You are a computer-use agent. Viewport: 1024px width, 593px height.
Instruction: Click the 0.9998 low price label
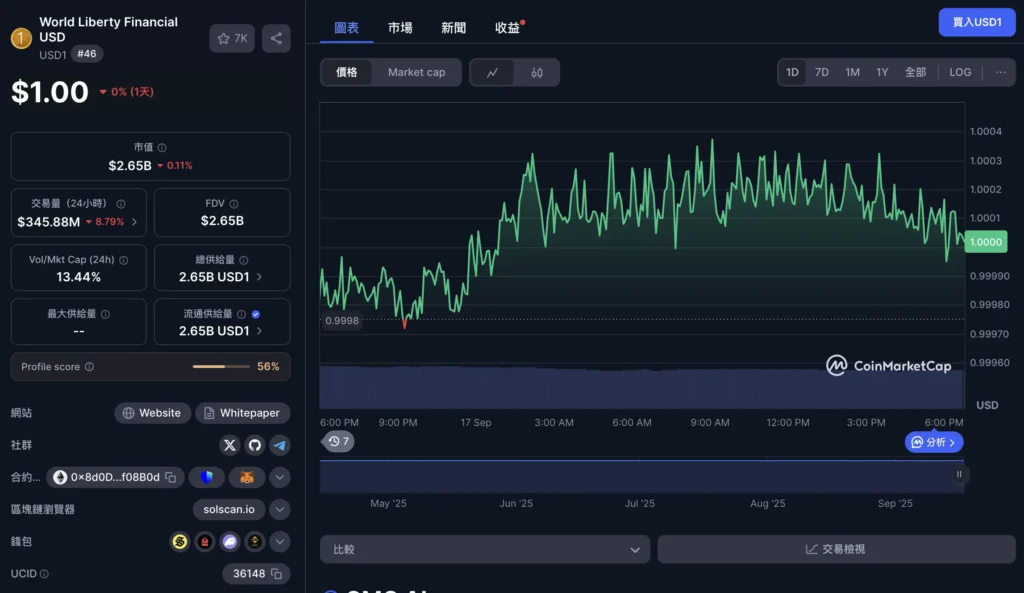pyautogui.click(x=342, y=321)
